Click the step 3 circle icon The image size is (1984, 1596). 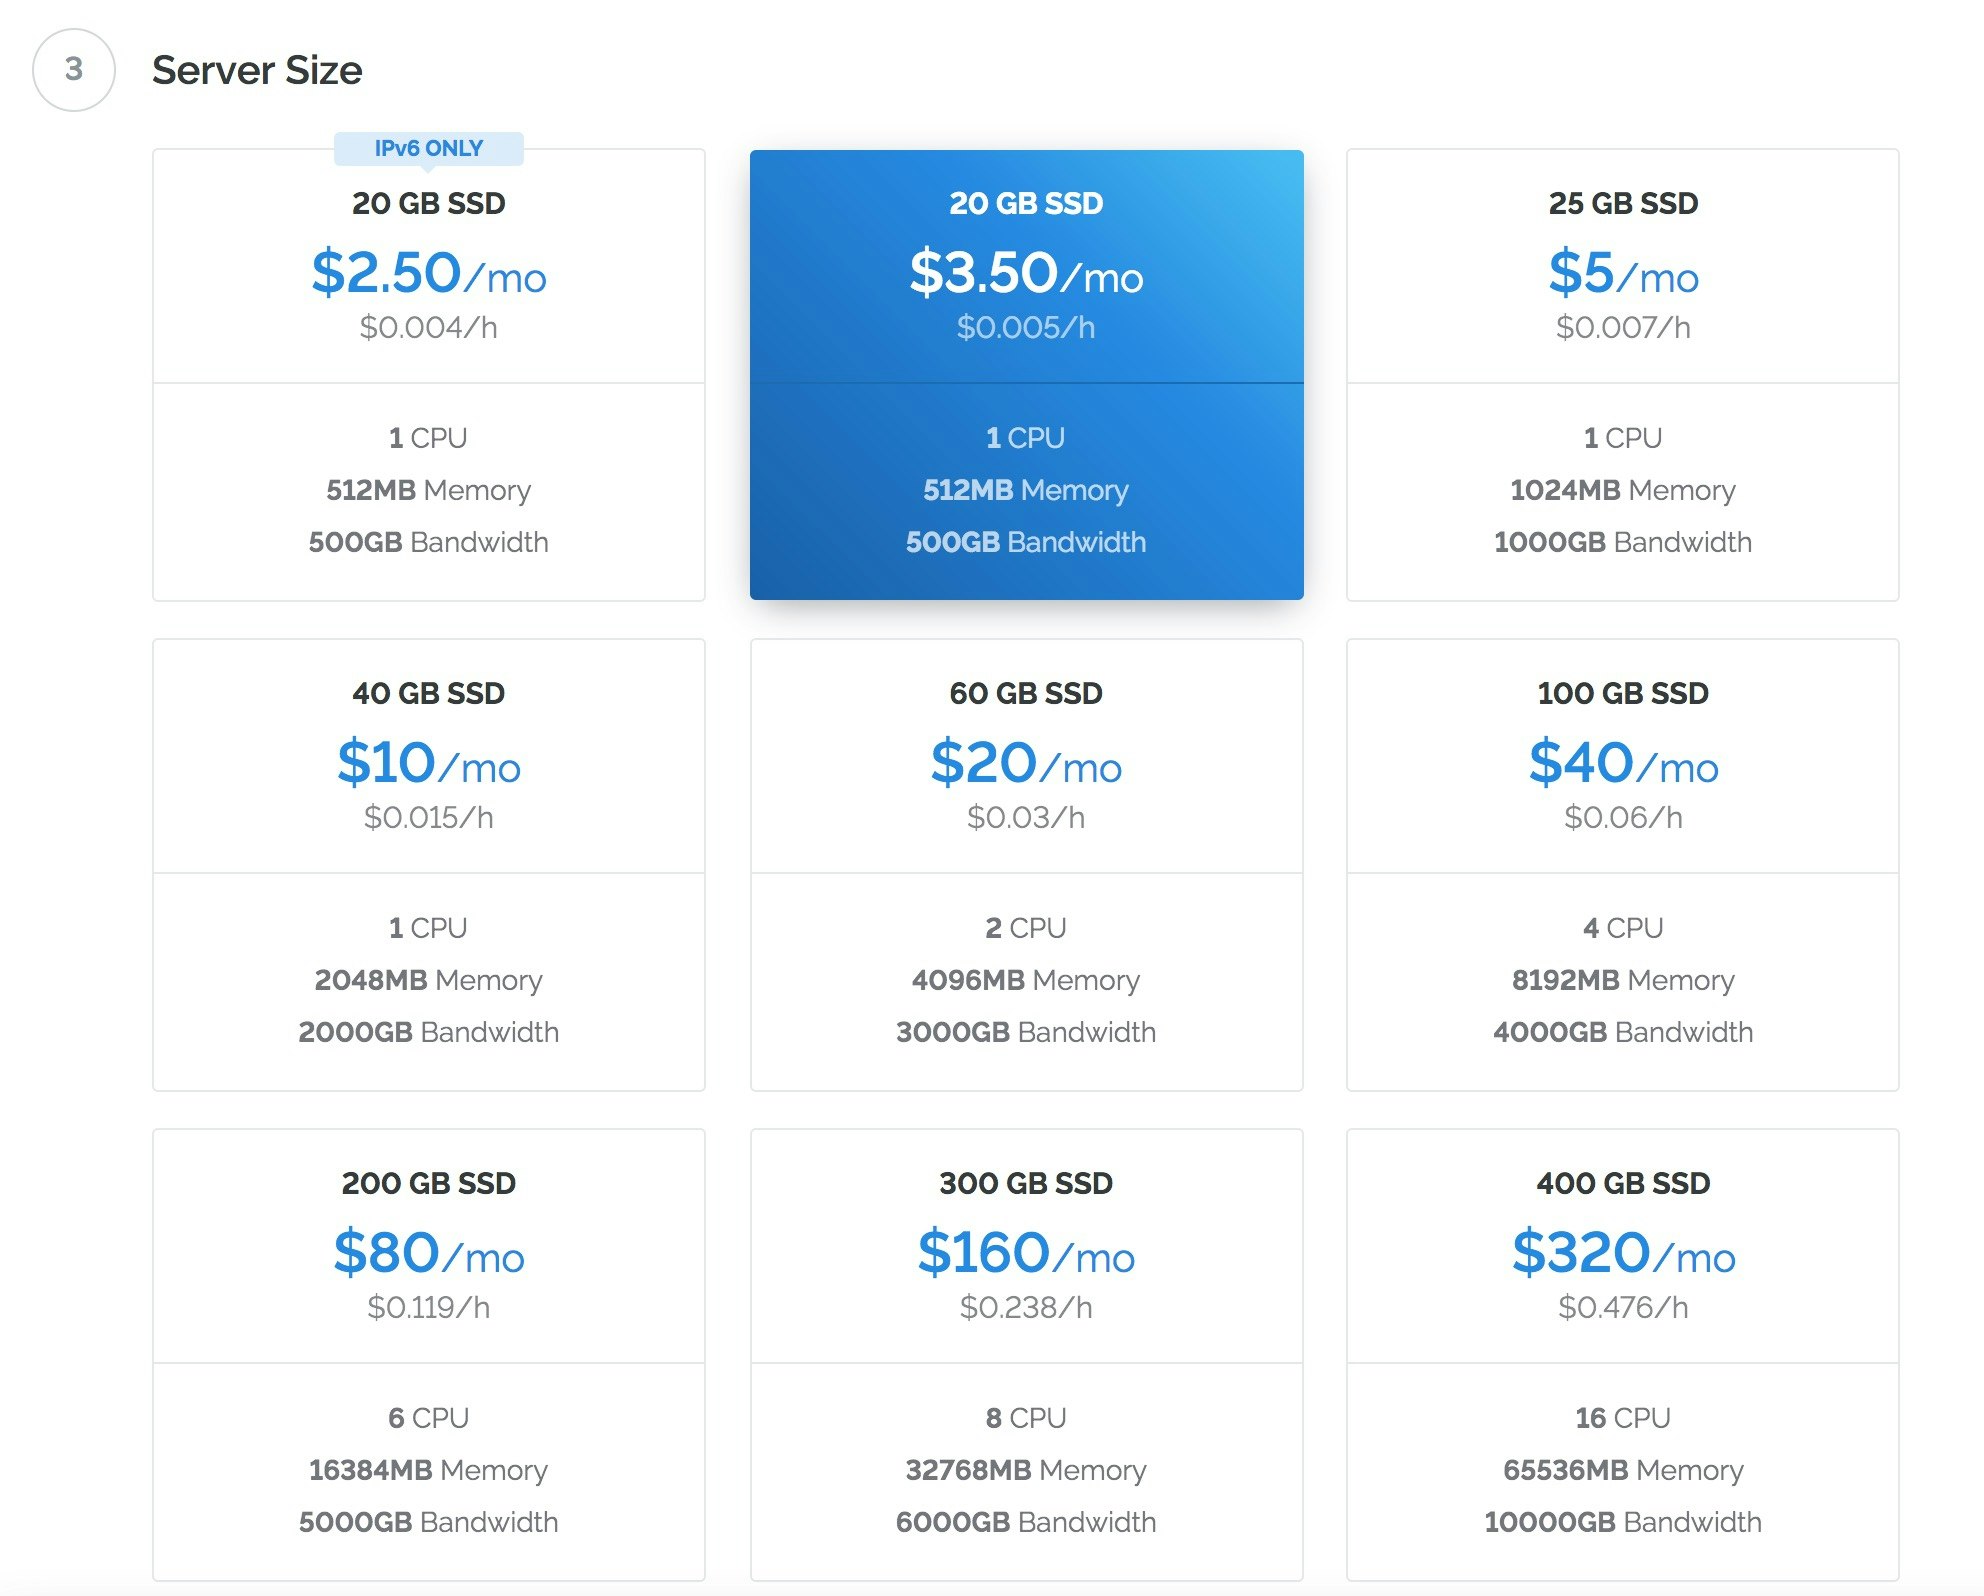[74, 70]
